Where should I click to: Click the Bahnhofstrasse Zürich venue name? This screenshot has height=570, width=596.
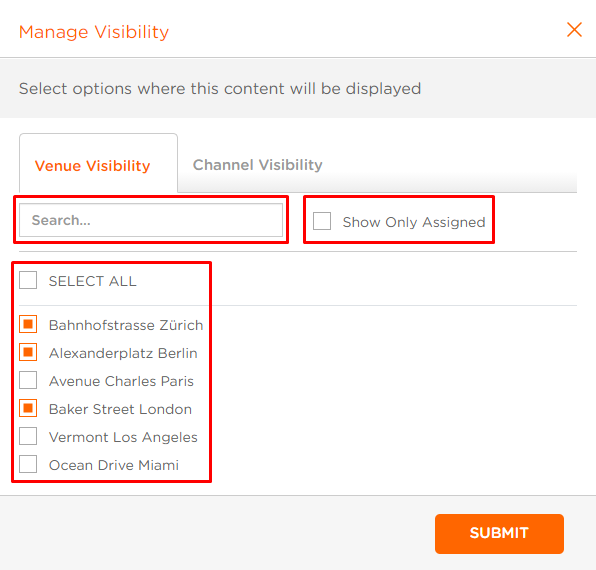126,325
